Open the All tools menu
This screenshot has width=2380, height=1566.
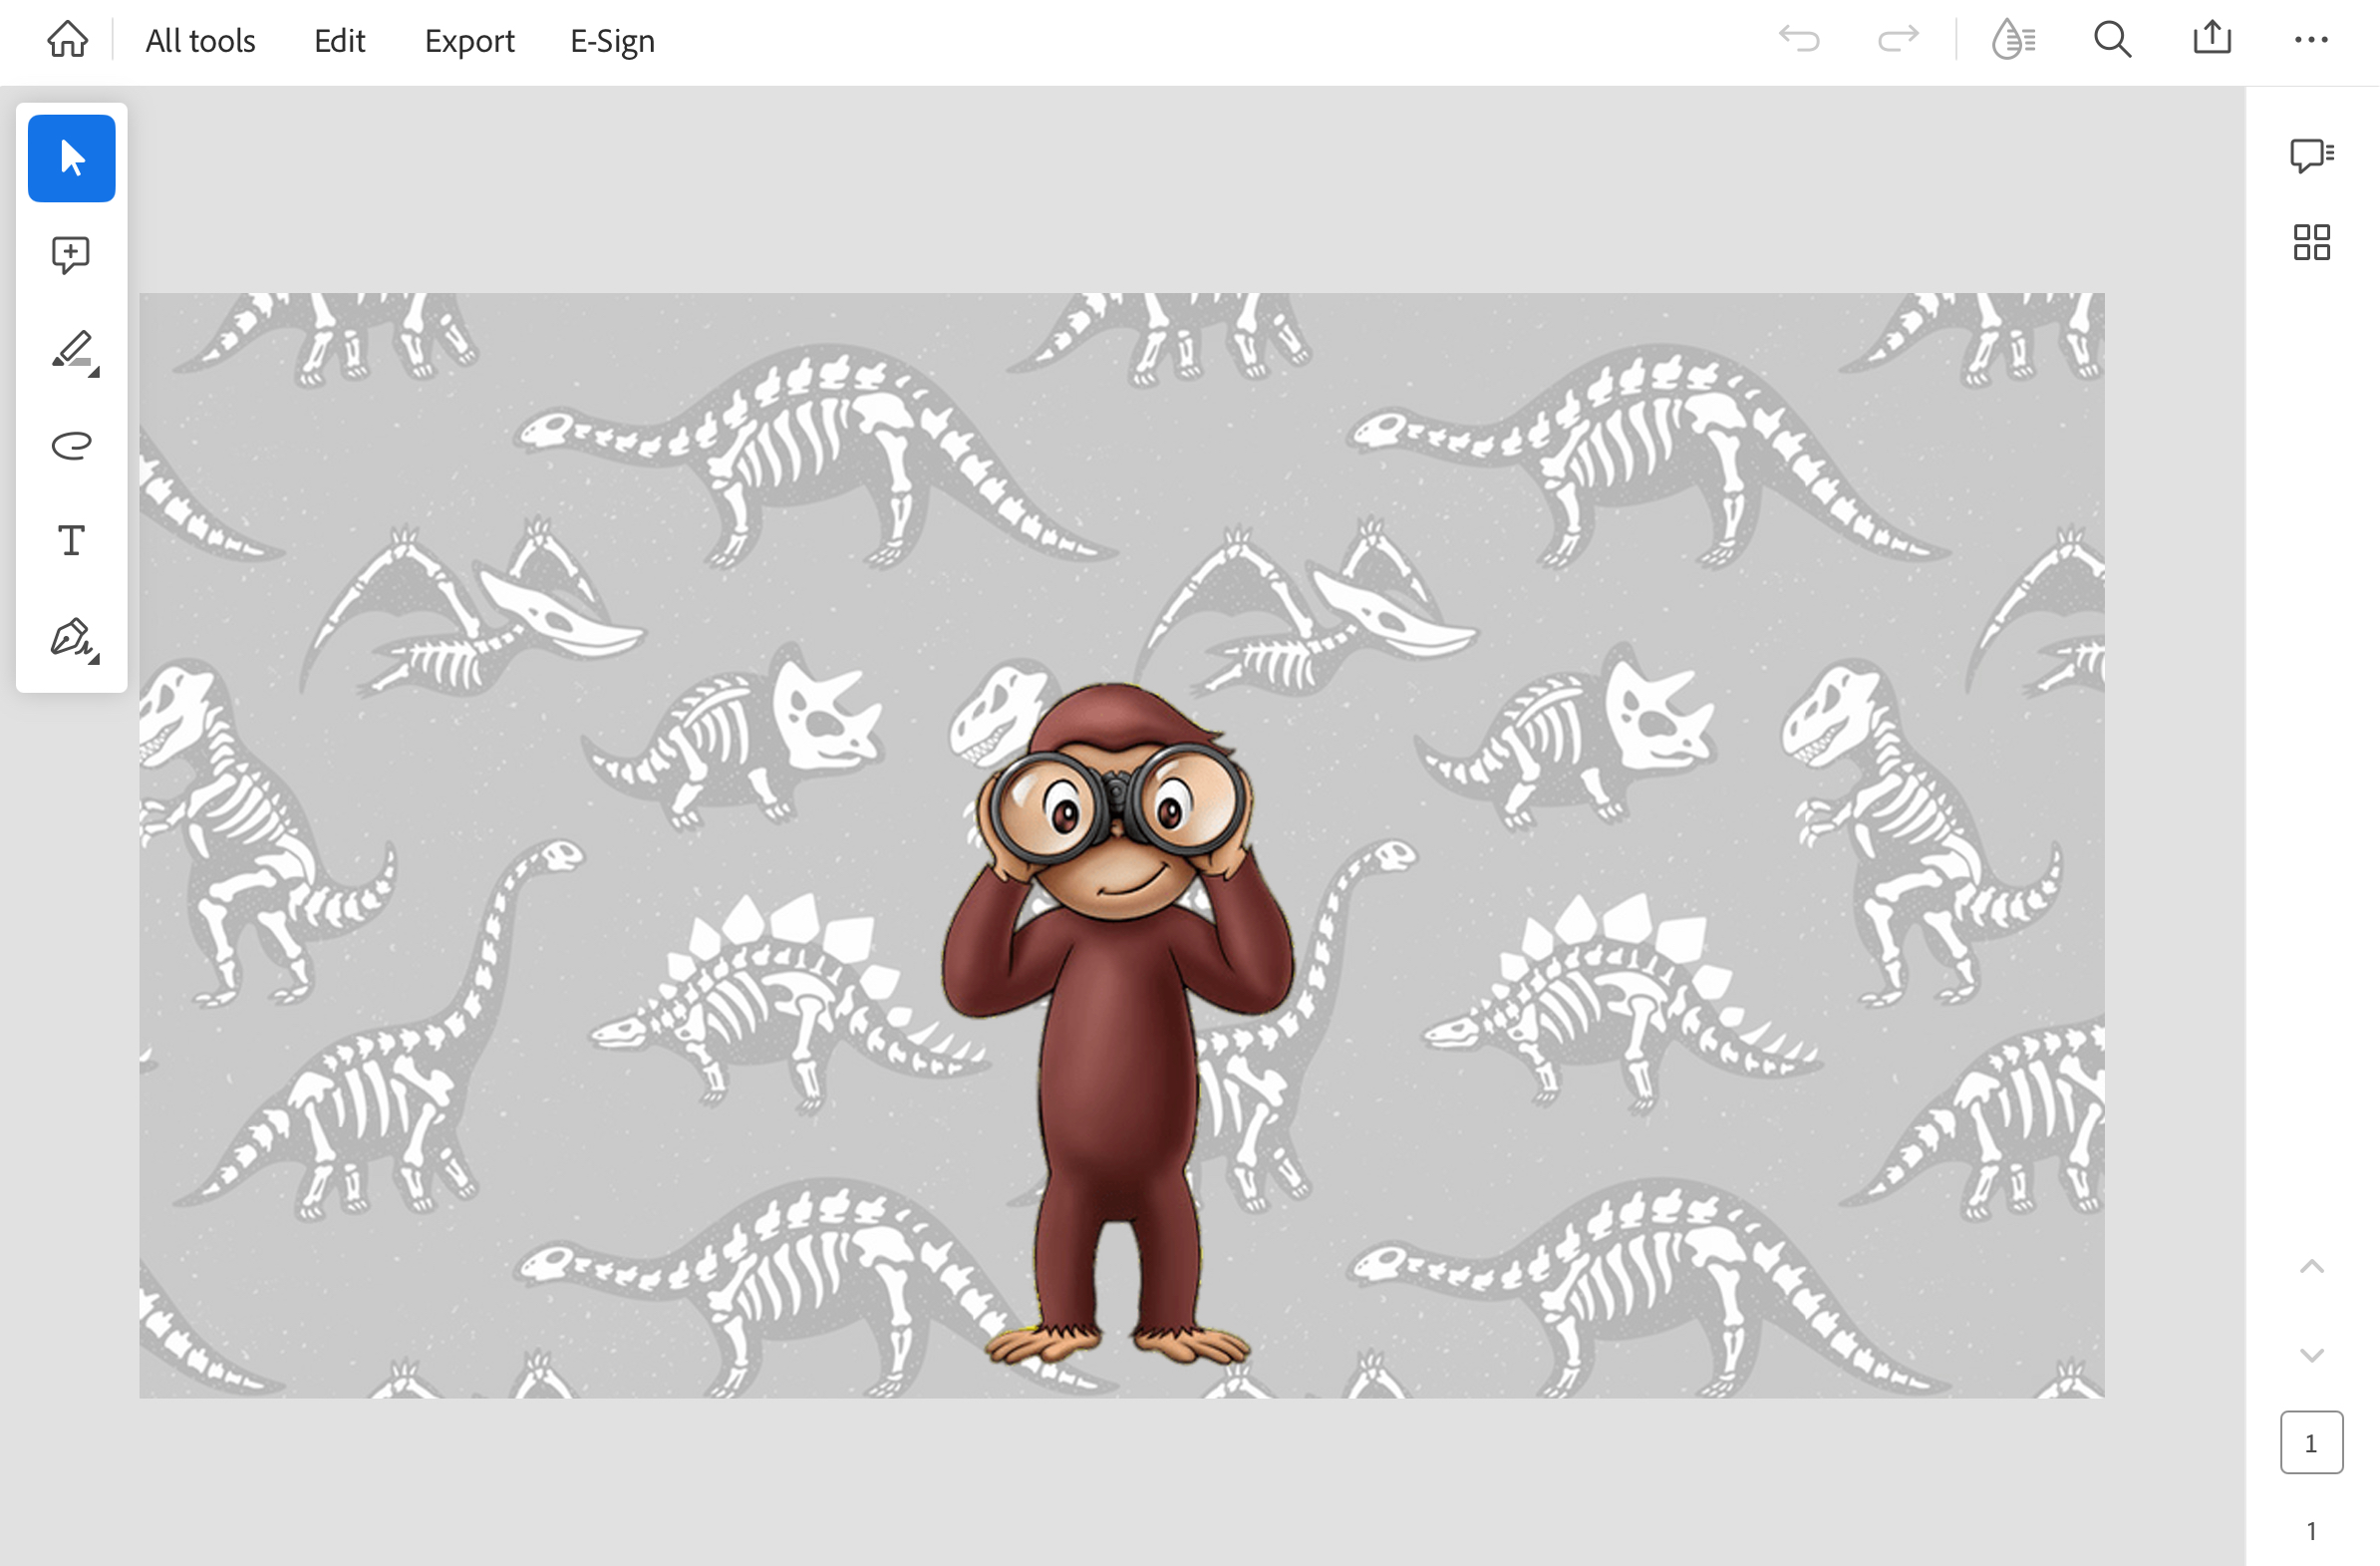200,41
